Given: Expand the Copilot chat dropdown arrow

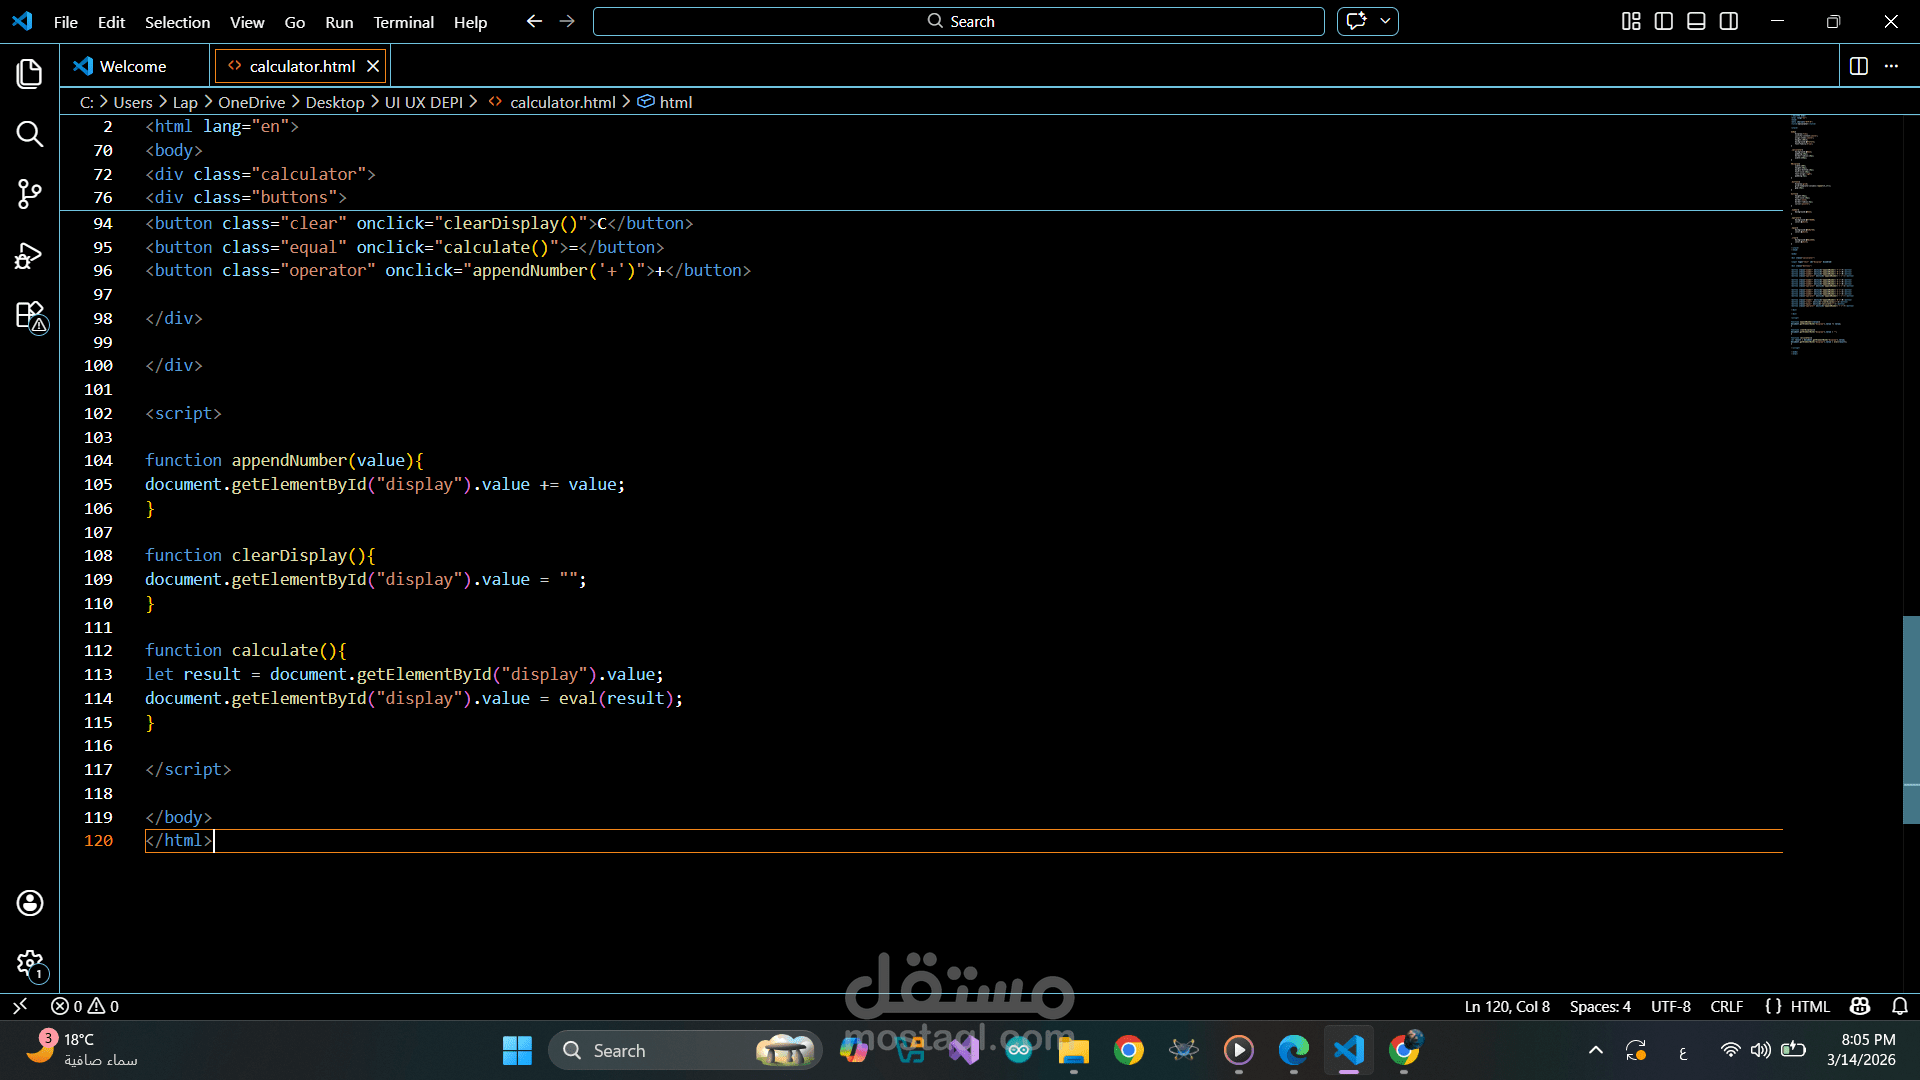Looking at the screenshot, I should tap(1385, 21).
